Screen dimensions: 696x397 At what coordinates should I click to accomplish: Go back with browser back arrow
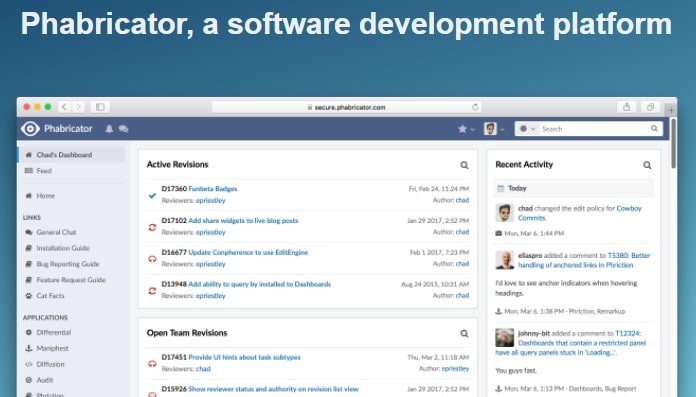click(64, 107)
